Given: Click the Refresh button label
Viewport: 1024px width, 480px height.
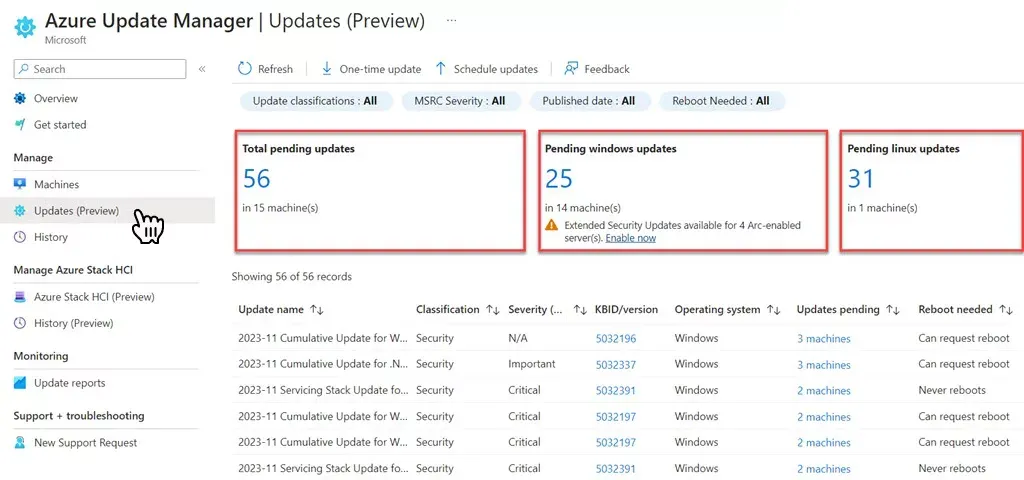Looking at the screenshot, I should (x=275, y=69).
